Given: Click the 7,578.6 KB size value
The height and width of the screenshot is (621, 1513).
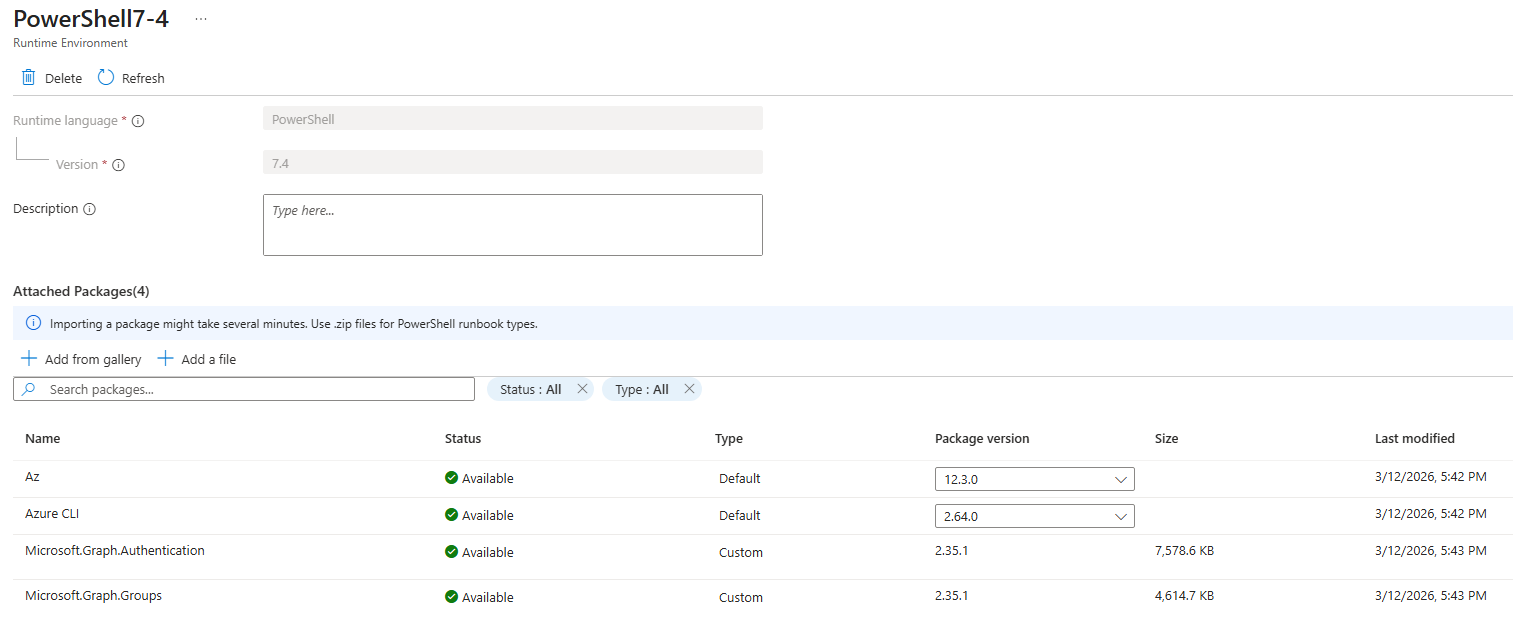Looking at the screenshot, I should tap(1185, 551).
